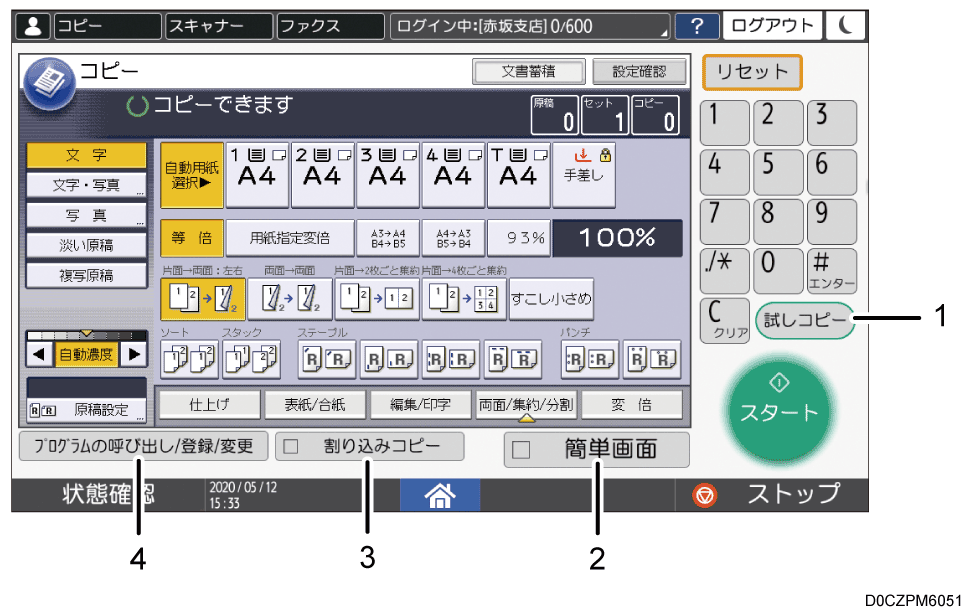
Task: Select 写真 original type
Action: [86, 215]
